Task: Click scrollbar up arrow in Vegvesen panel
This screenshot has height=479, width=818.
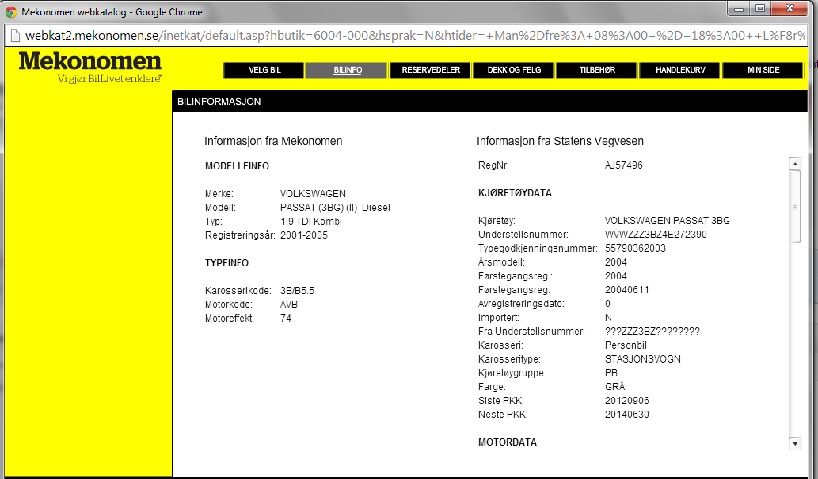Action: click(x=795, y=163)
